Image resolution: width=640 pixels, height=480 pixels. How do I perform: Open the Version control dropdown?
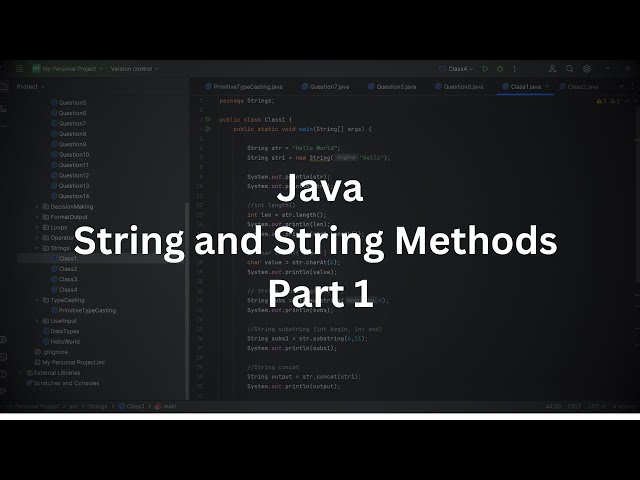coord(134,69)
